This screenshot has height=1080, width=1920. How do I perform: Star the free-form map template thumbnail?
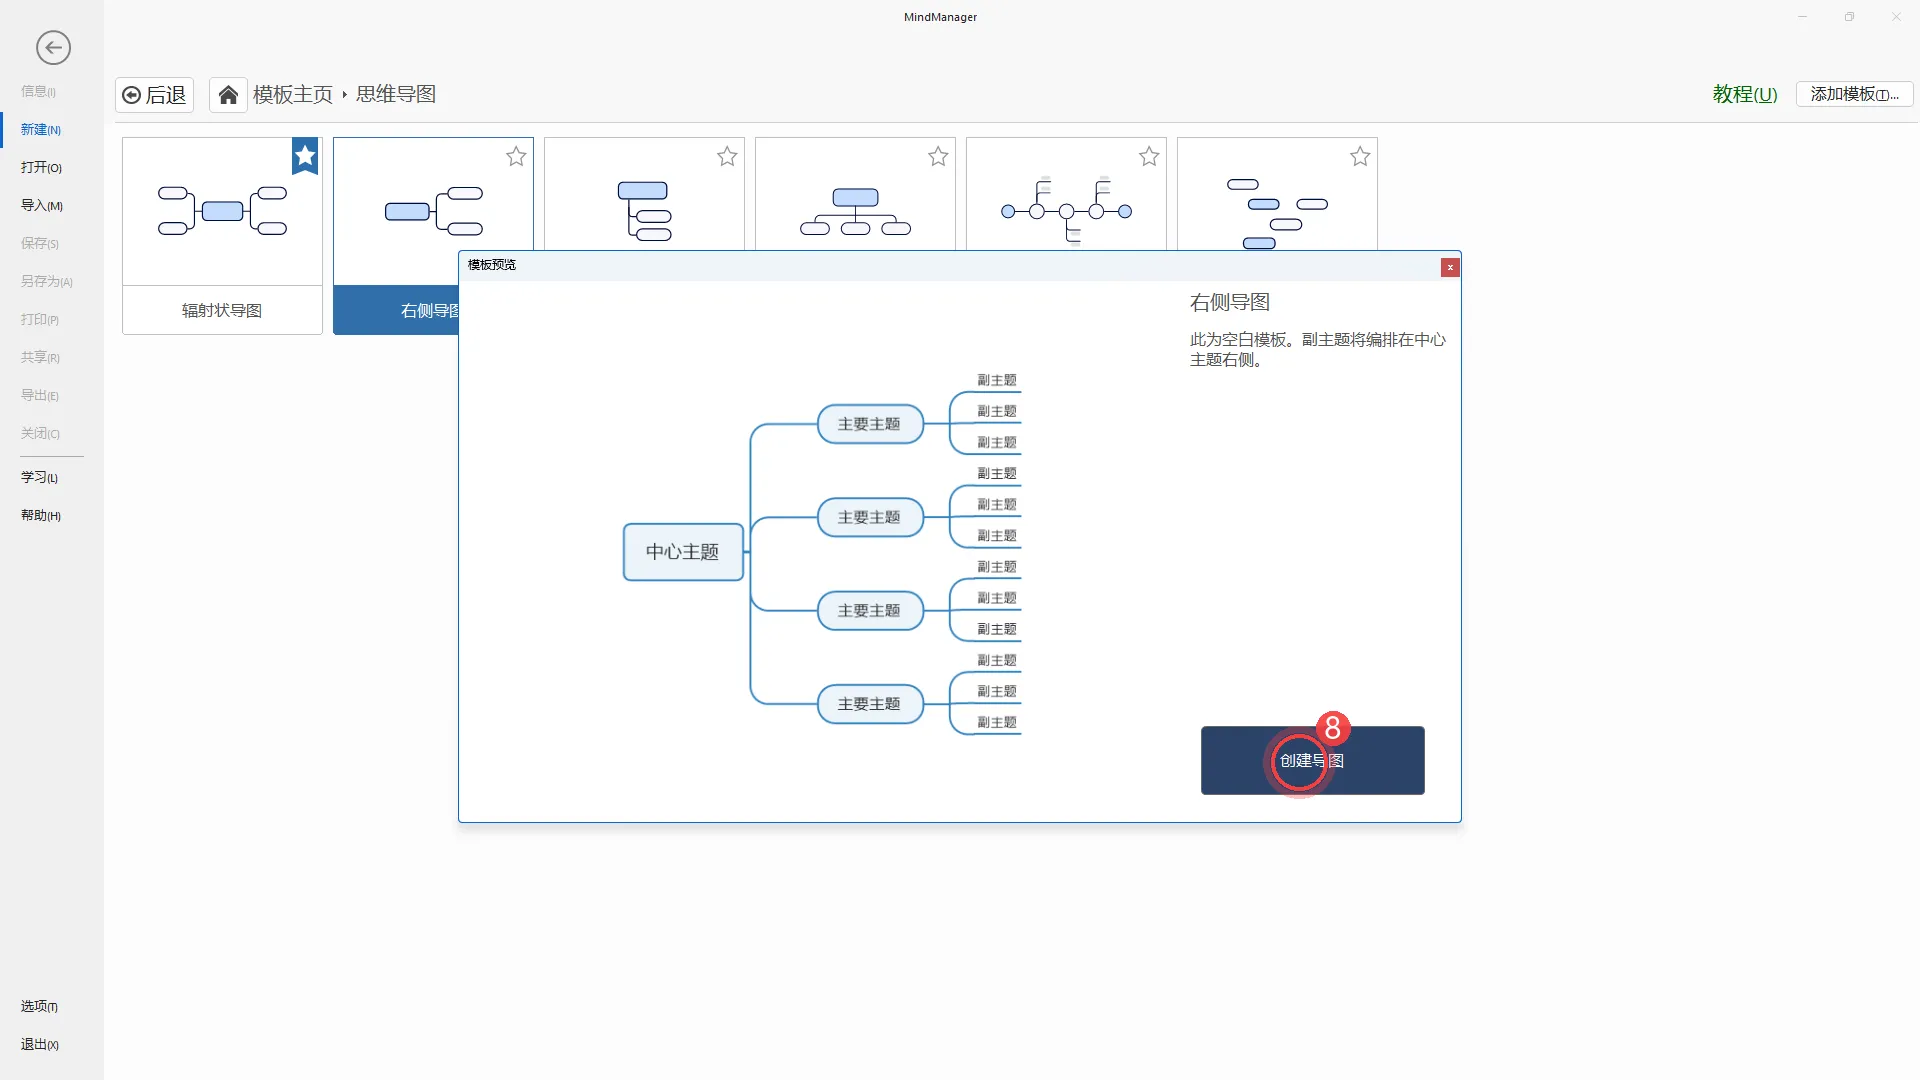(x=1360, y=156)
